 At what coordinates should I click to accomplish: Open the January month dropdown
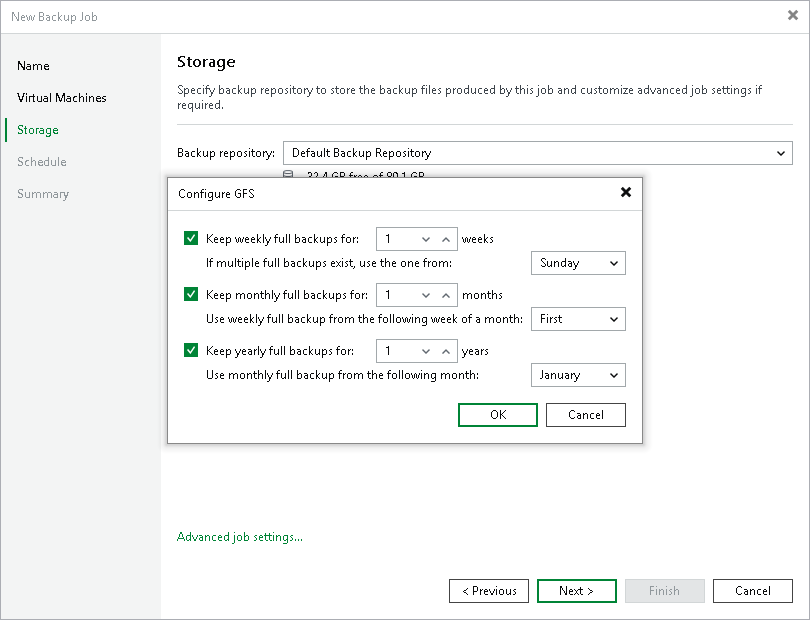point(578,375)
